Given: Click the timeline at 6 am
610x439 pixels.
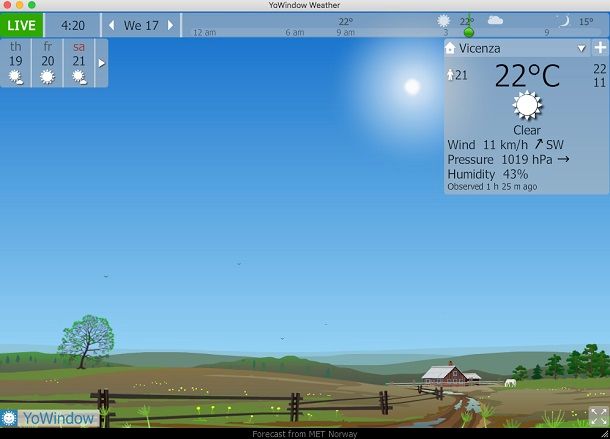Looking at the screenshot, I should coord(294,33).
